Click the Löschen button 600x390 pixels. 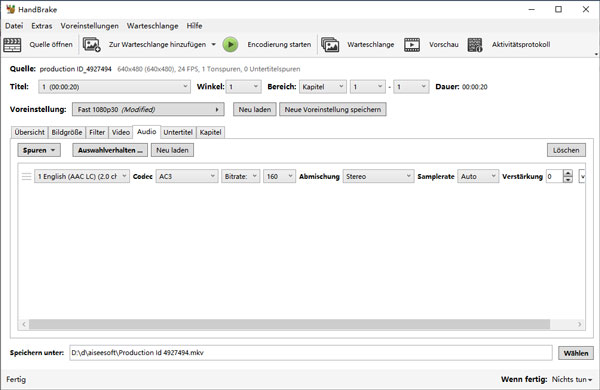click(566, 150)
